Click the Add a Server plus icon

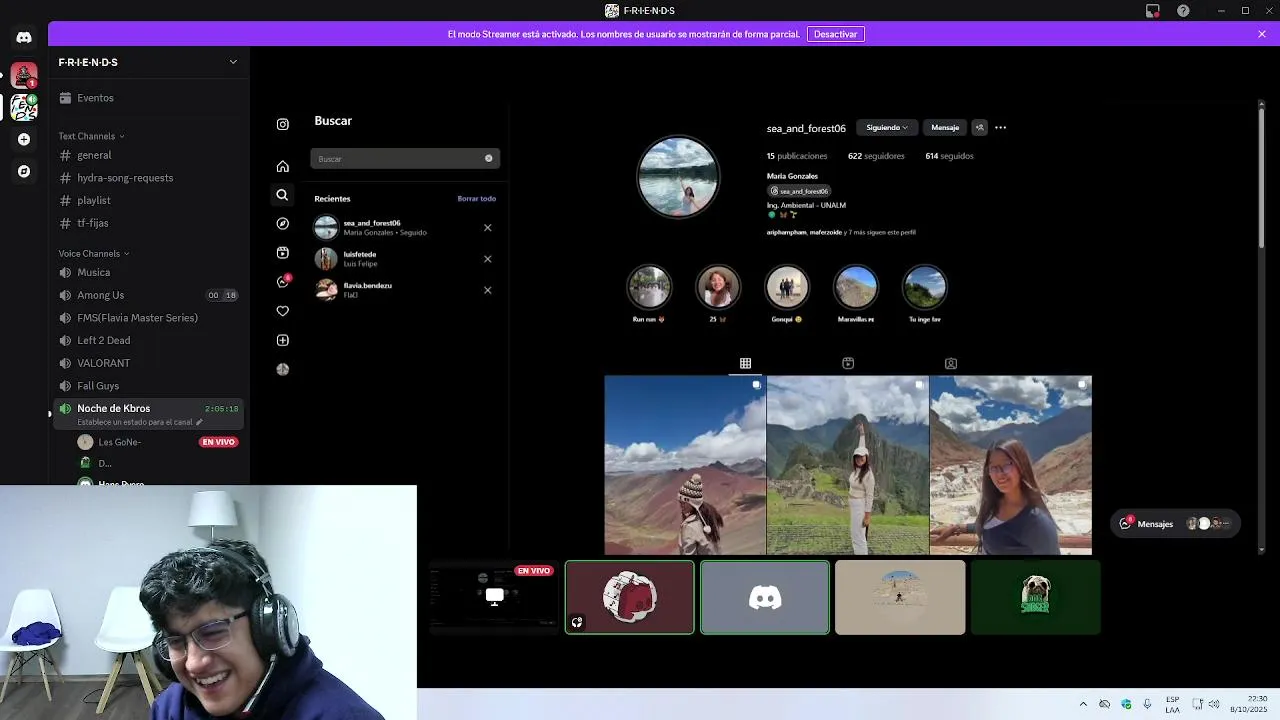click(x=24, y=139)
